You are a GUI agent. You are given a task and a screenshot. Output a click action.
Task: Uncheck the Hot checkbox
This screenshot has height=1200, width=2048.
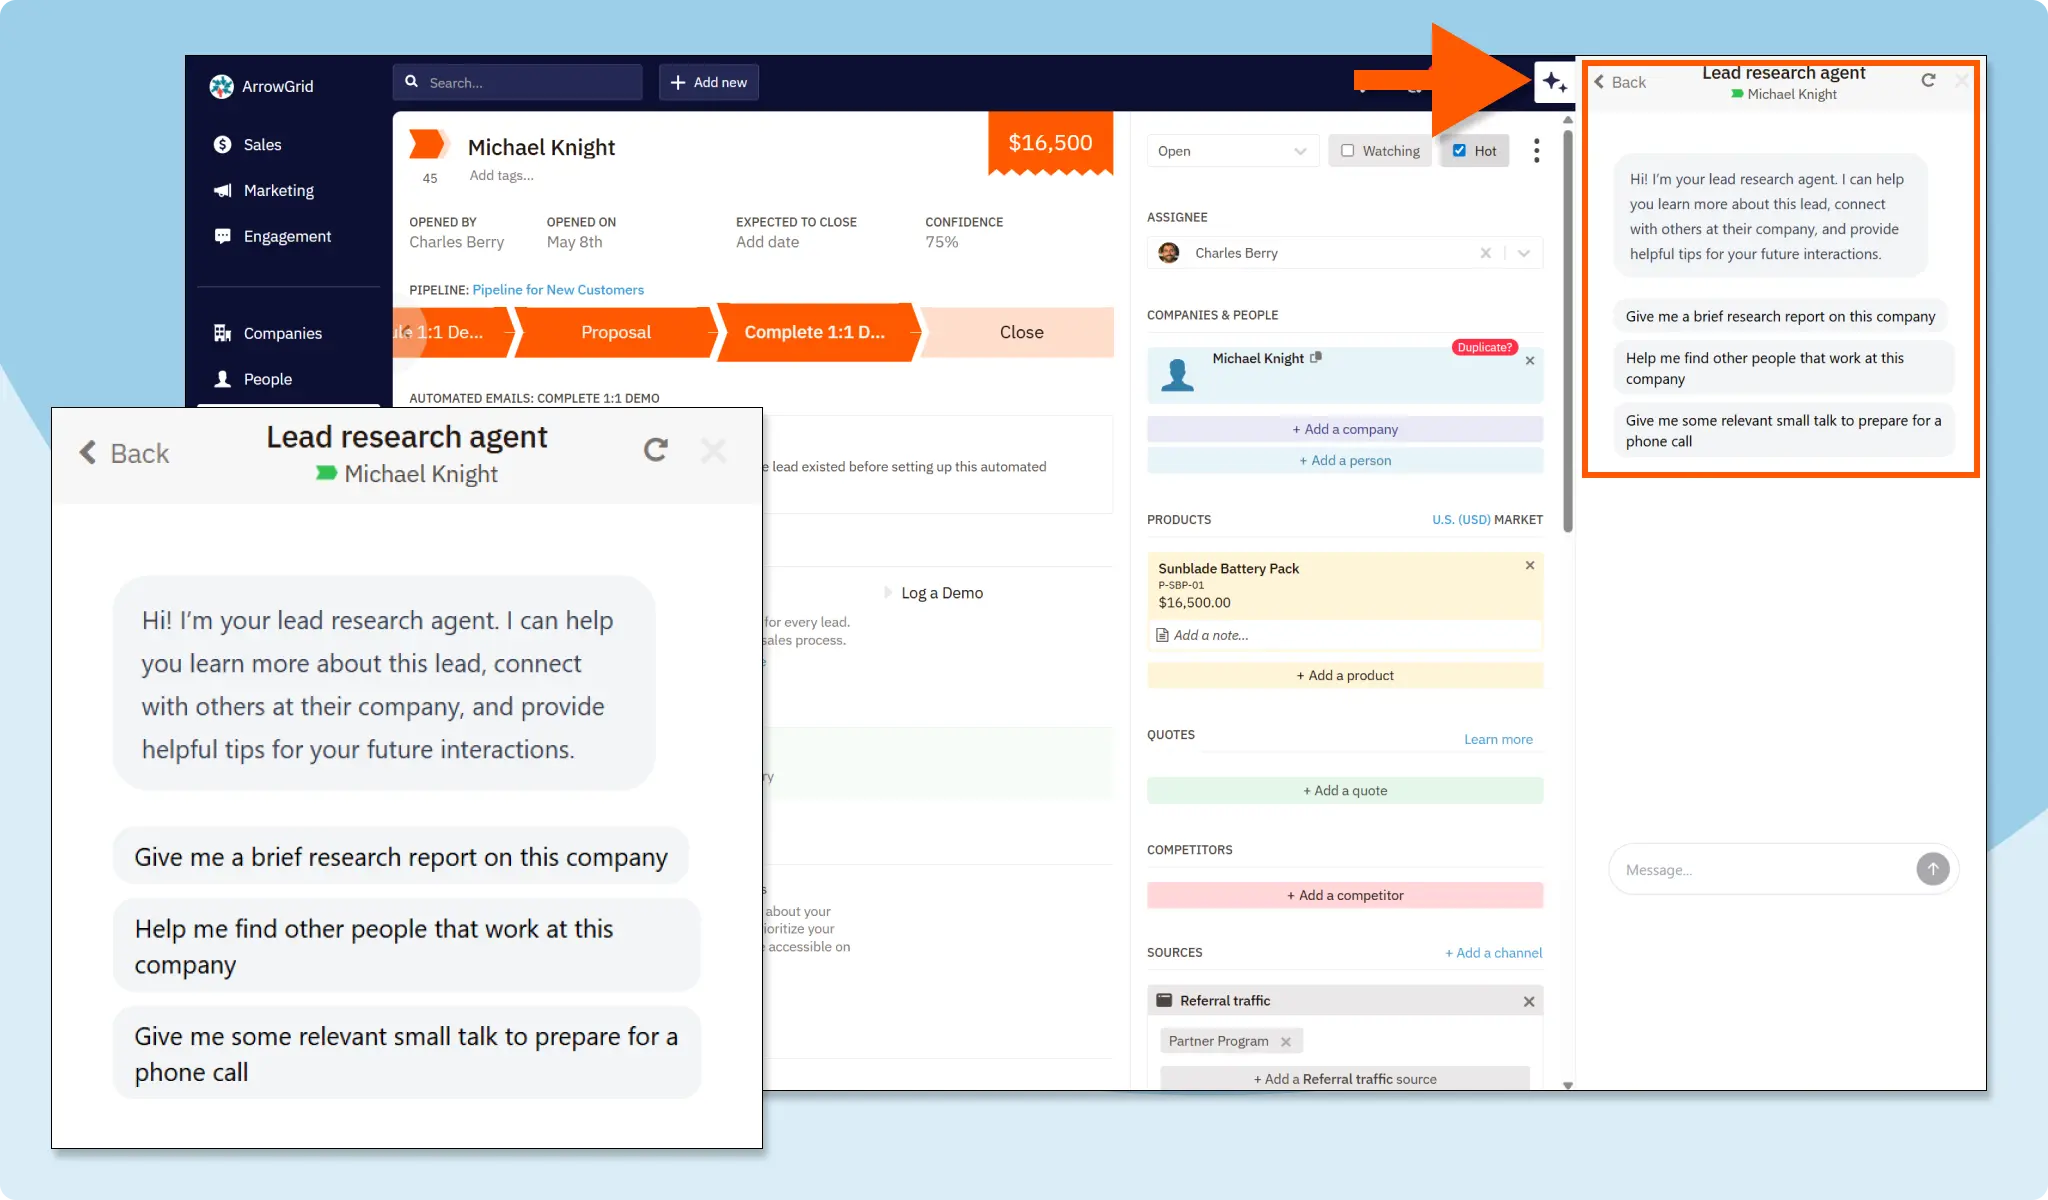[x=1459, y=151]
